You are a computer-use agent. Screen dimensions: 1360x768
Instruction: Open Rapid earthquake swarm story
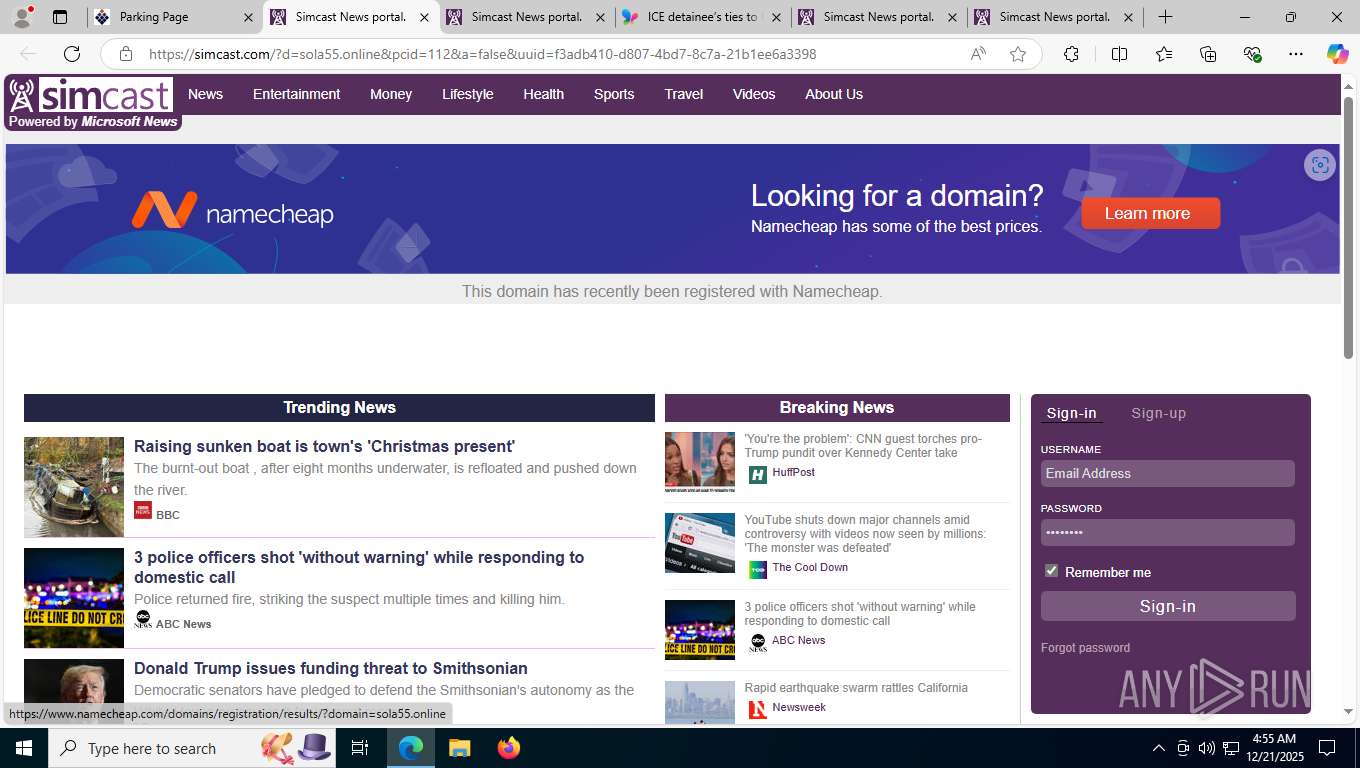coord(856,688)
